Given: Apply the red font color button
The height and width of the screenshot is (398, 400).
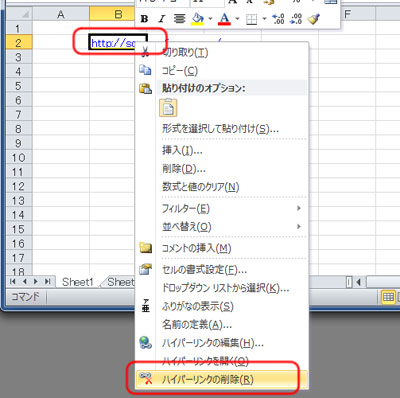Looking at the screenshot, I should pos(225,19).
